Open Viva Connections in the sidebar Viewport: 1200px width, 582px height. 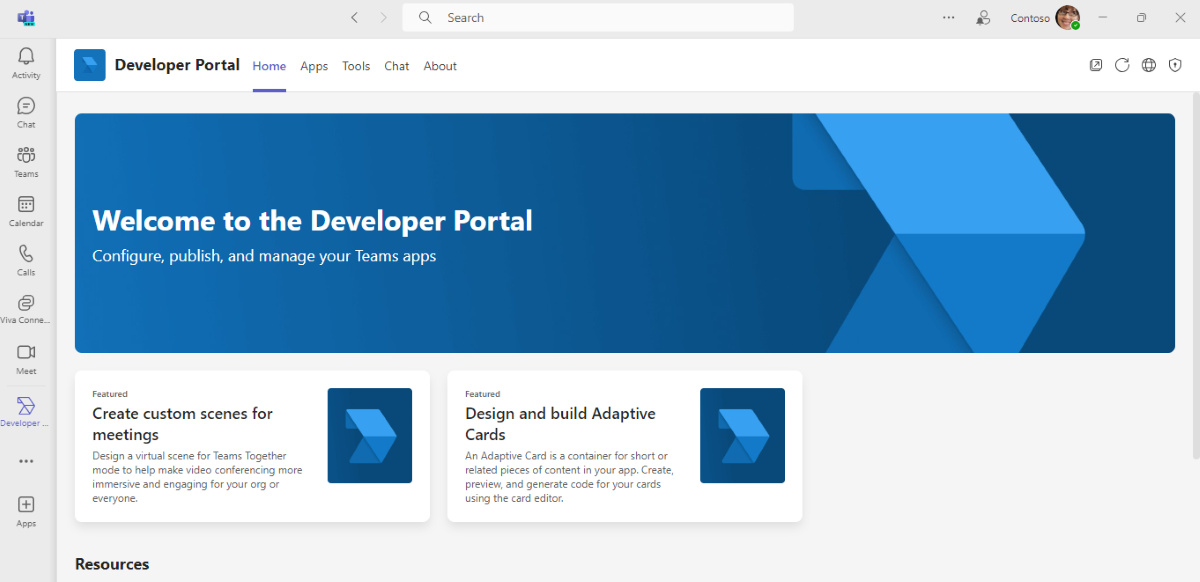26,308
